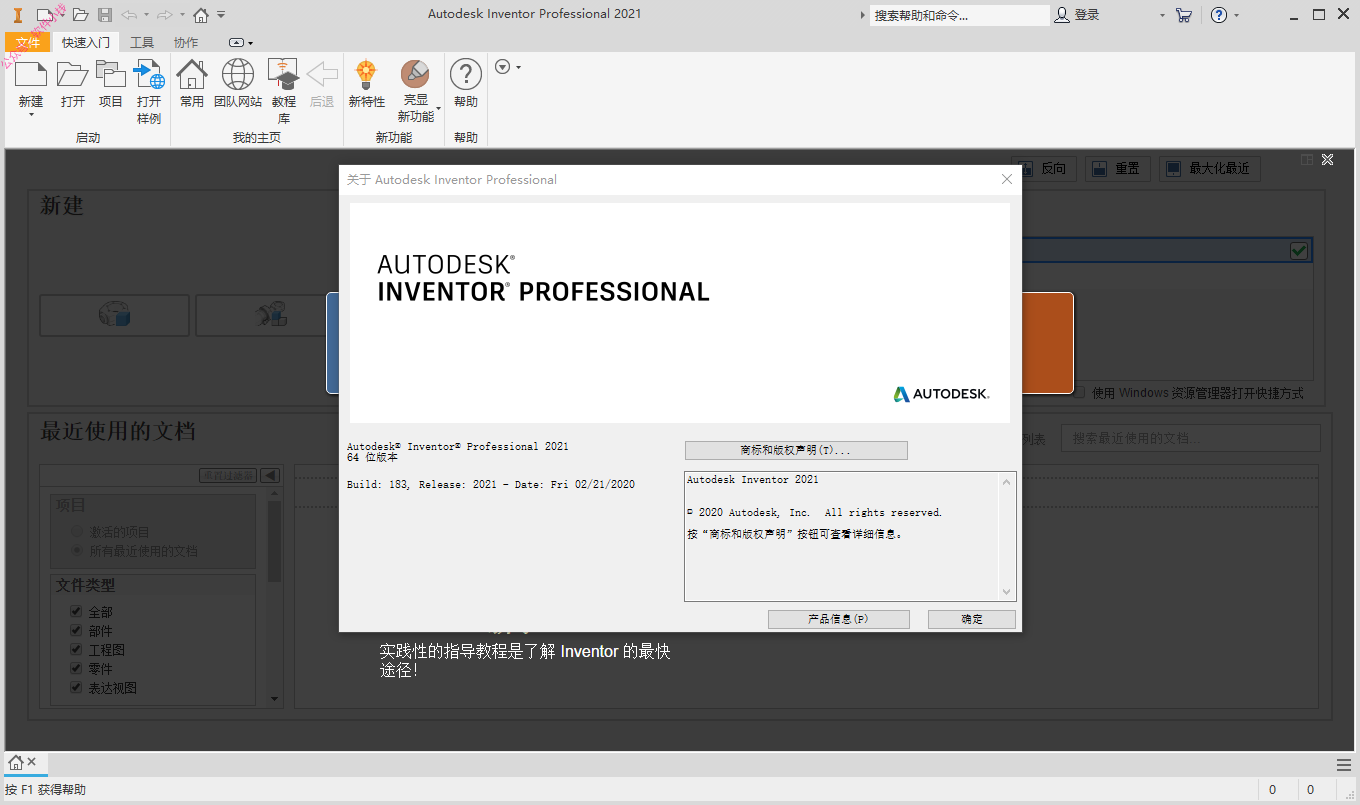Click the Redo arrow in quick access toolbar
Image resolution: width=1360 pixels, height=805 pixels.
point(165,15)
